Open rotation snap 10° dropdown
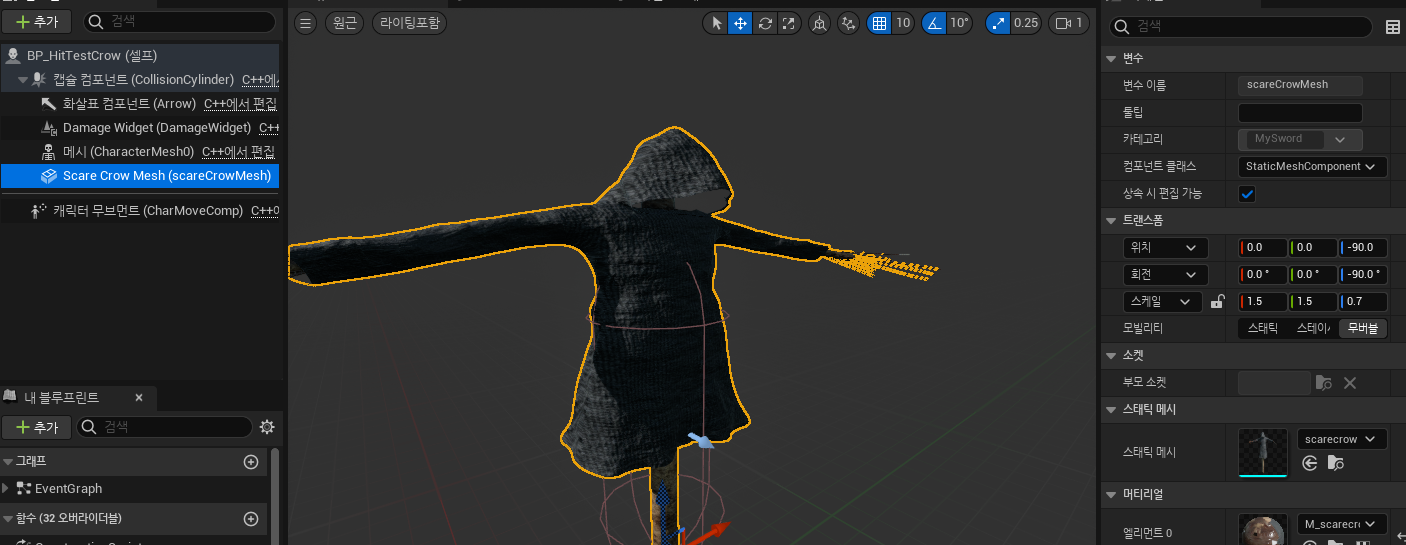 (959, 23)
